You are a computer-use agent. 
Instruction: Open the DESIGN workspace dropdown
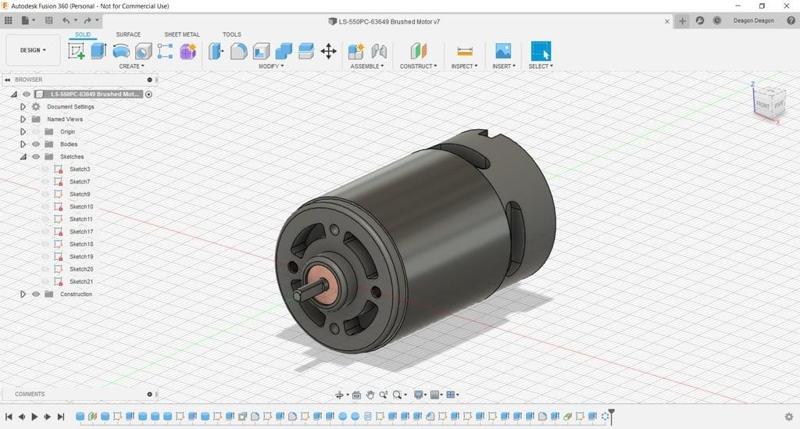click(x=33, y=50)
